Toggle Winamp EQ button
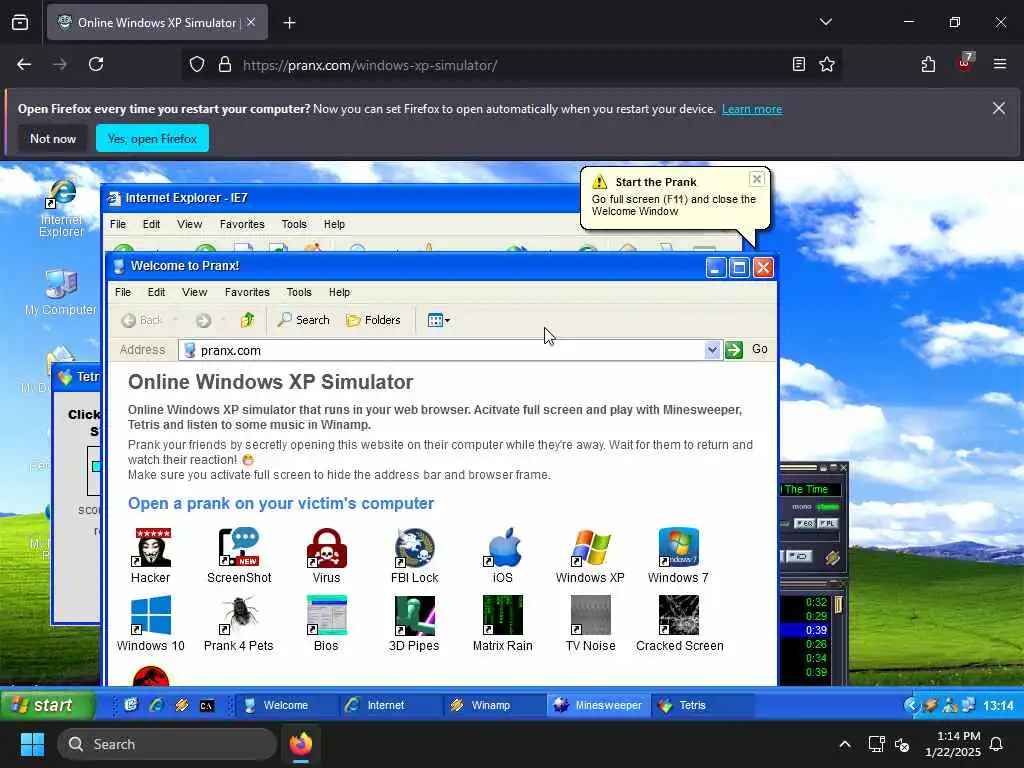Viewport: 1024px width, 768px height. pyautogui.click(x=805, y=523)
